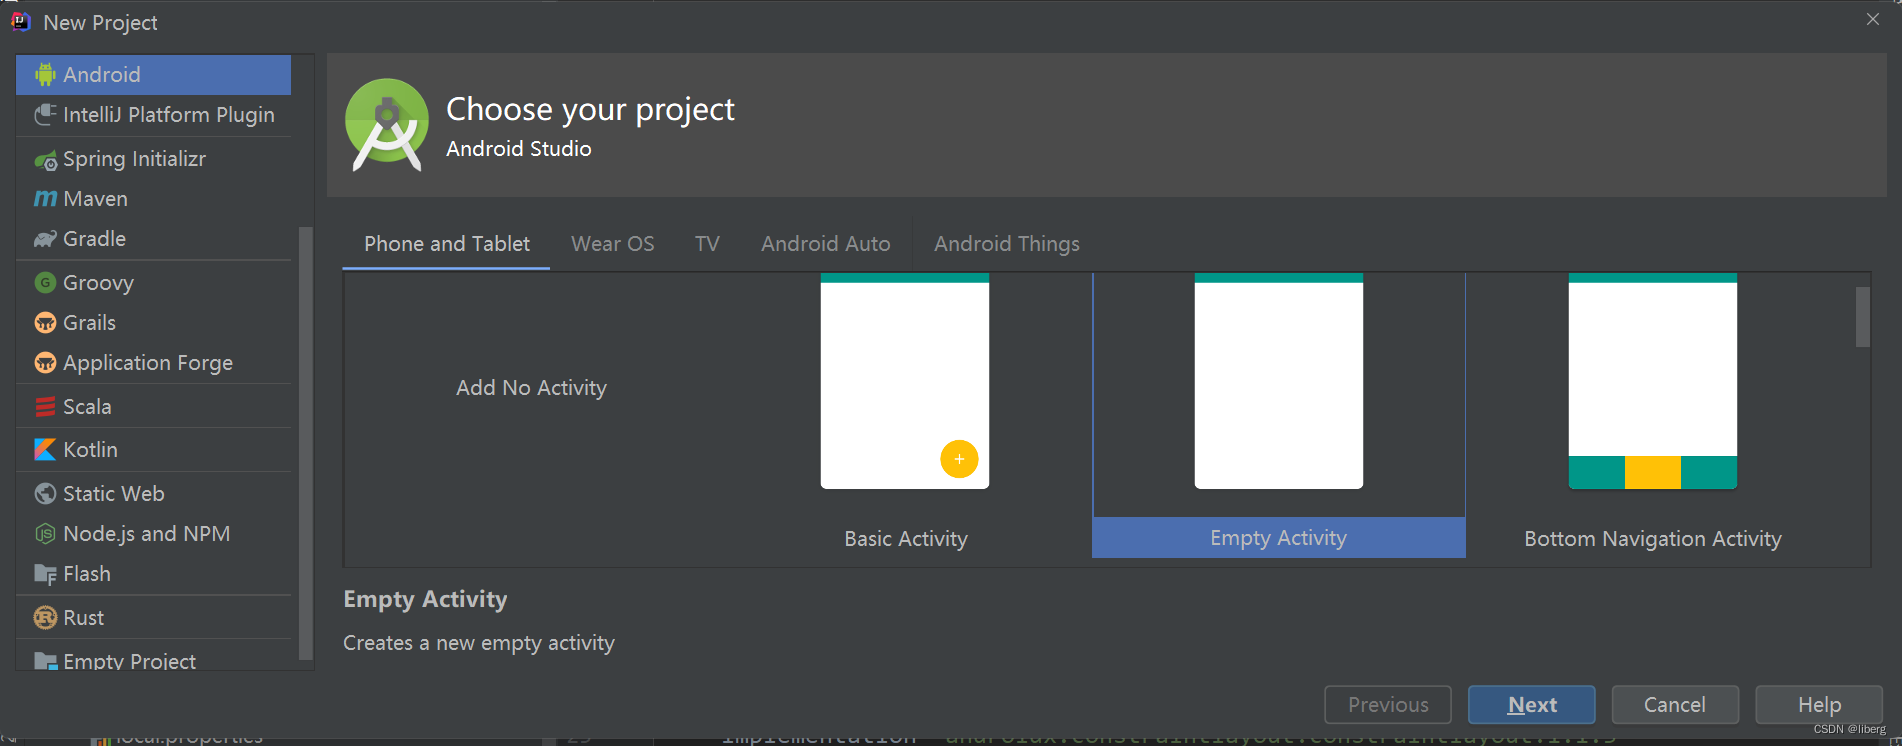Click the Gradle elephant icon

pyautogui.click(x=45, y=239)
